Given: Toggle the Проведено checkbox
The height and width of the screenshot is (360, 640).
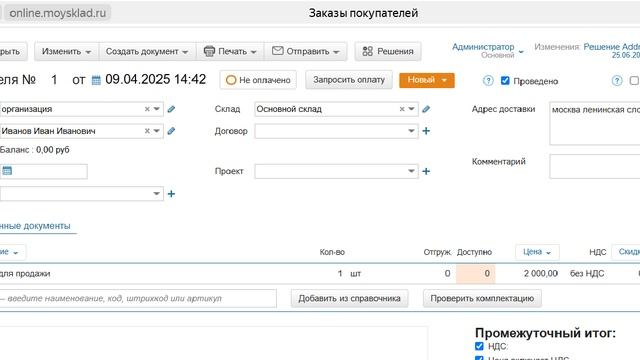Looking at the screenshot, I should tap(505, 80).
